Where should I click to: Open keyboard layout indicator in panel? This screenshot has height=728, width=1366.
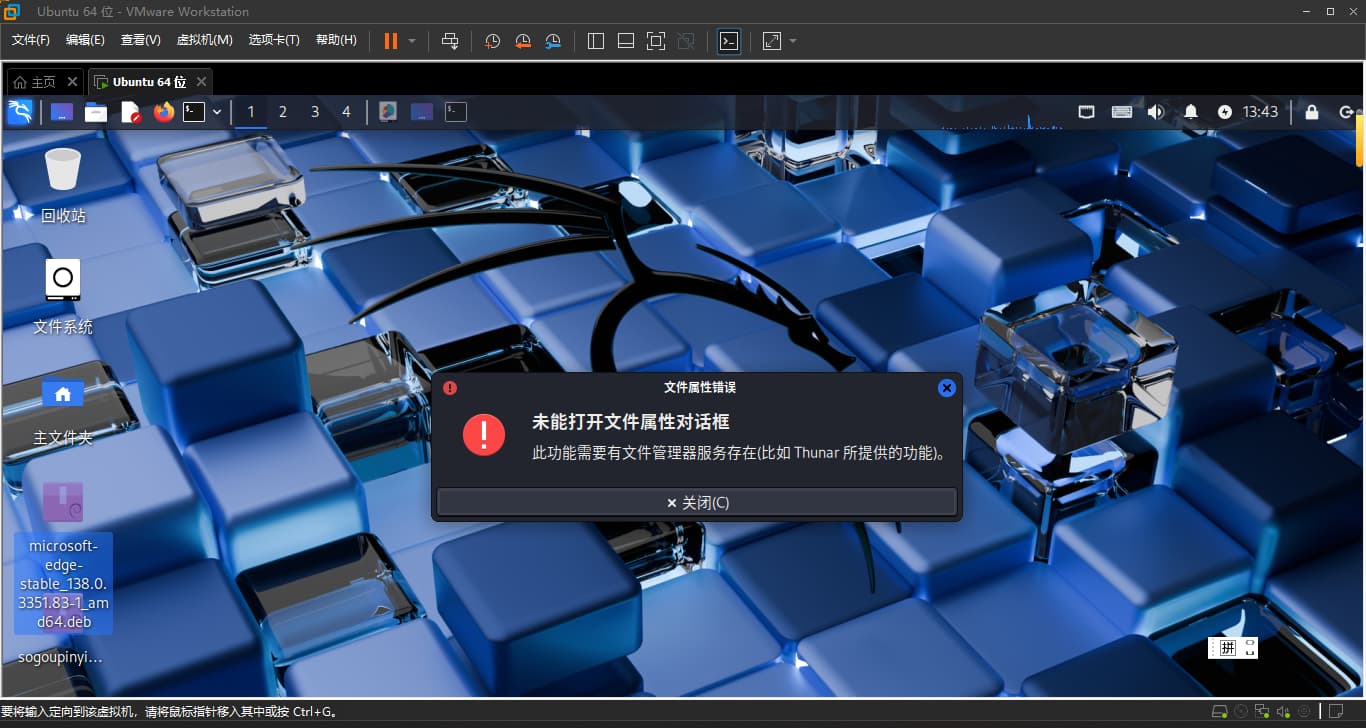(x=1121, y=112)
